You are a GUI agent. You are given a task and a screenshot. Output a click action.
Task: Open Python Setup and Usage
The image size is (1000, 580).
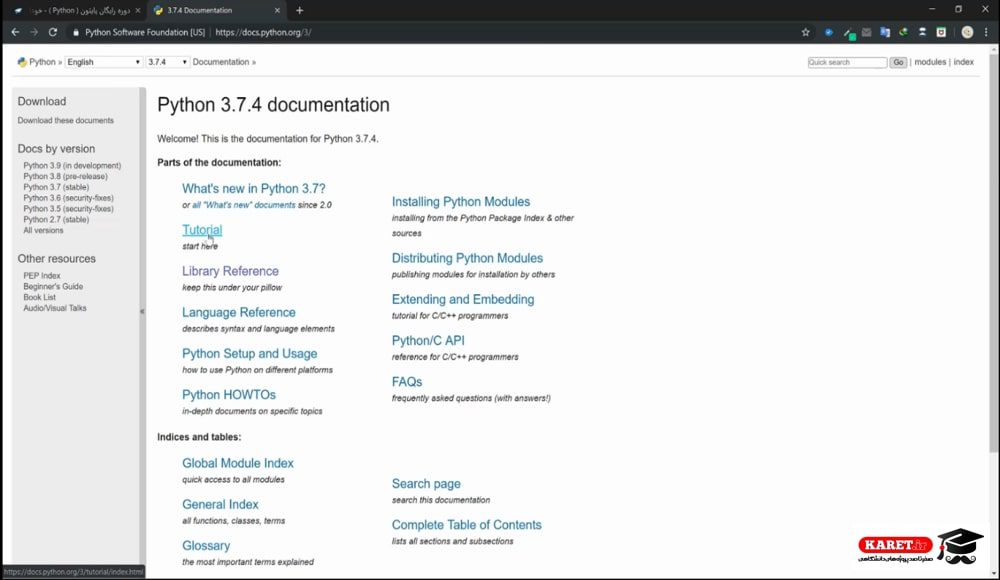click(x=249, y=353)
